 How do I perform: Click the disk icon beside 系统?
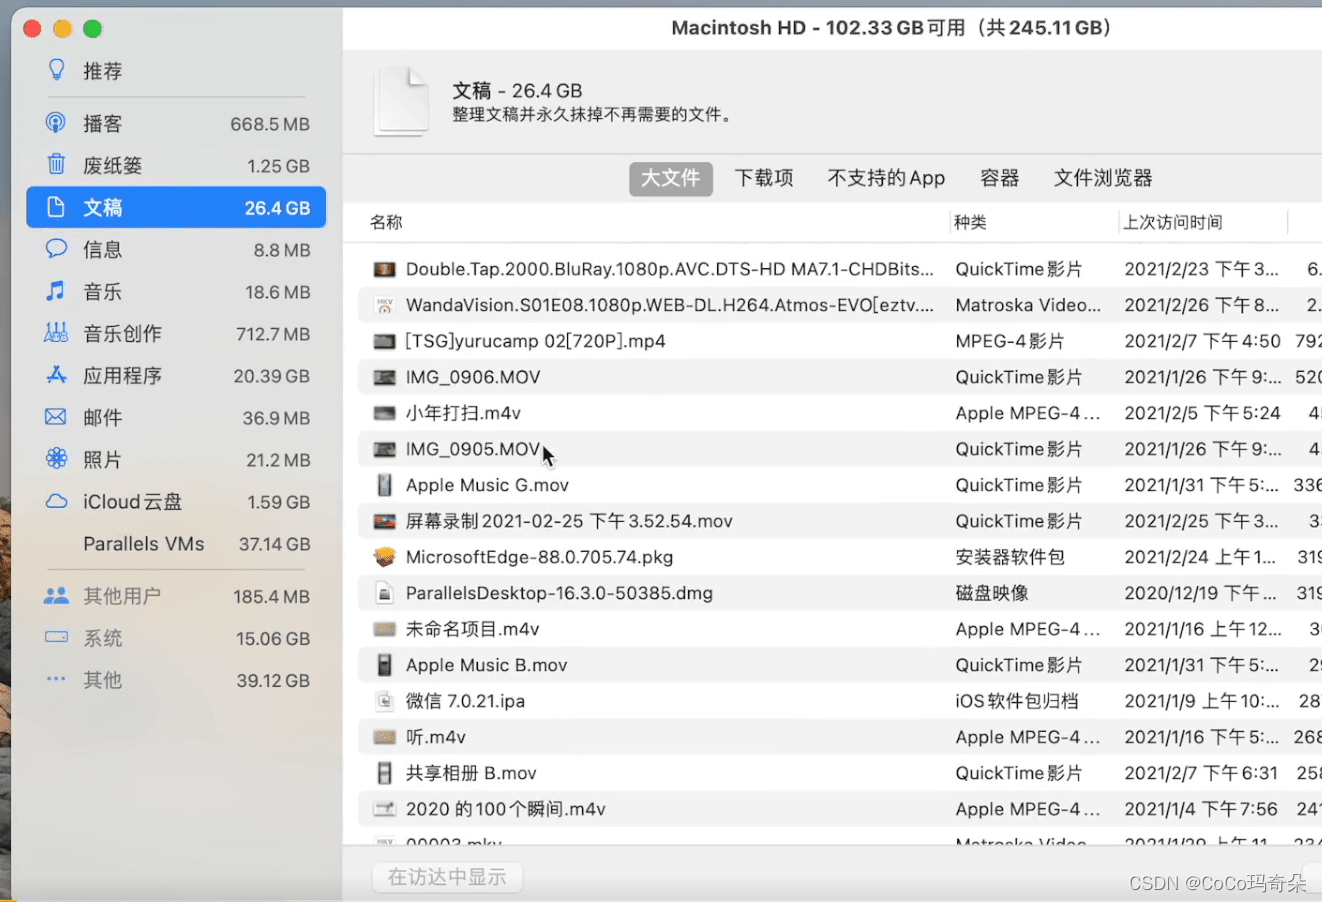click(56, 637)
